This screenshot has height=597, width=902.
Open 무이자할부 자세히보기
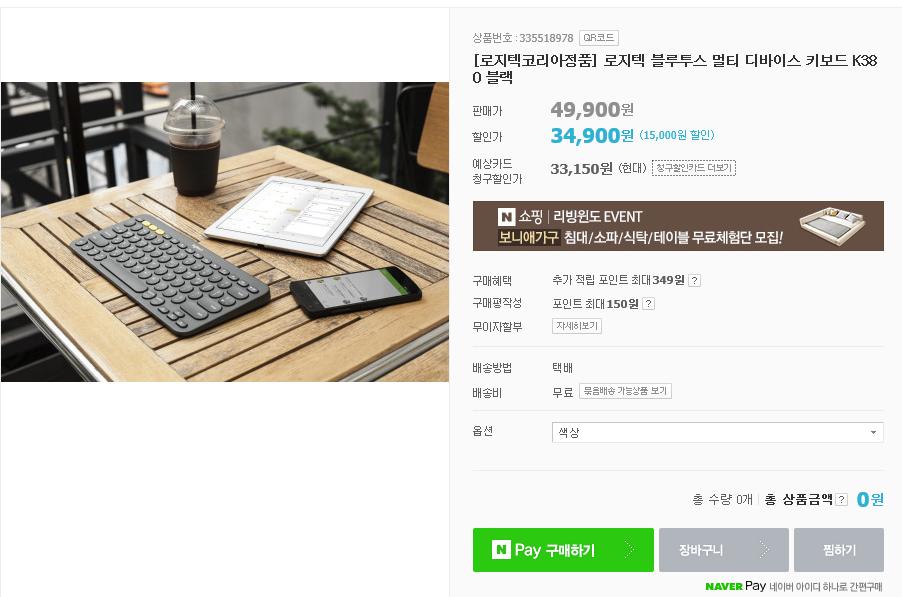point(577,326)
